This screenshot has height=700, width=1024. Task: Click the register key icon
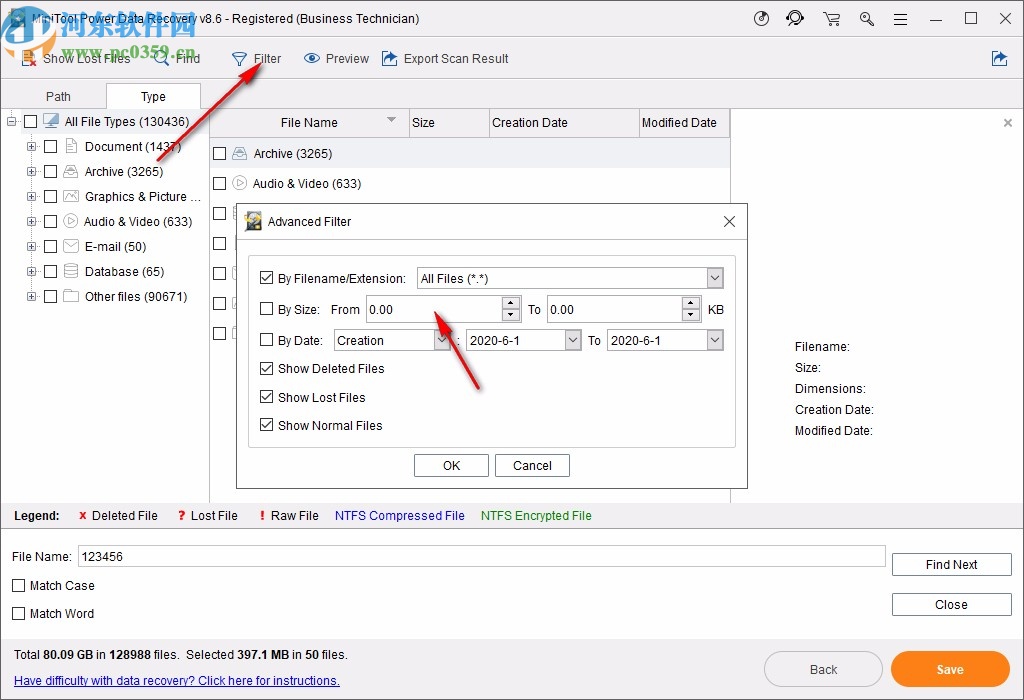coord(866,19)
